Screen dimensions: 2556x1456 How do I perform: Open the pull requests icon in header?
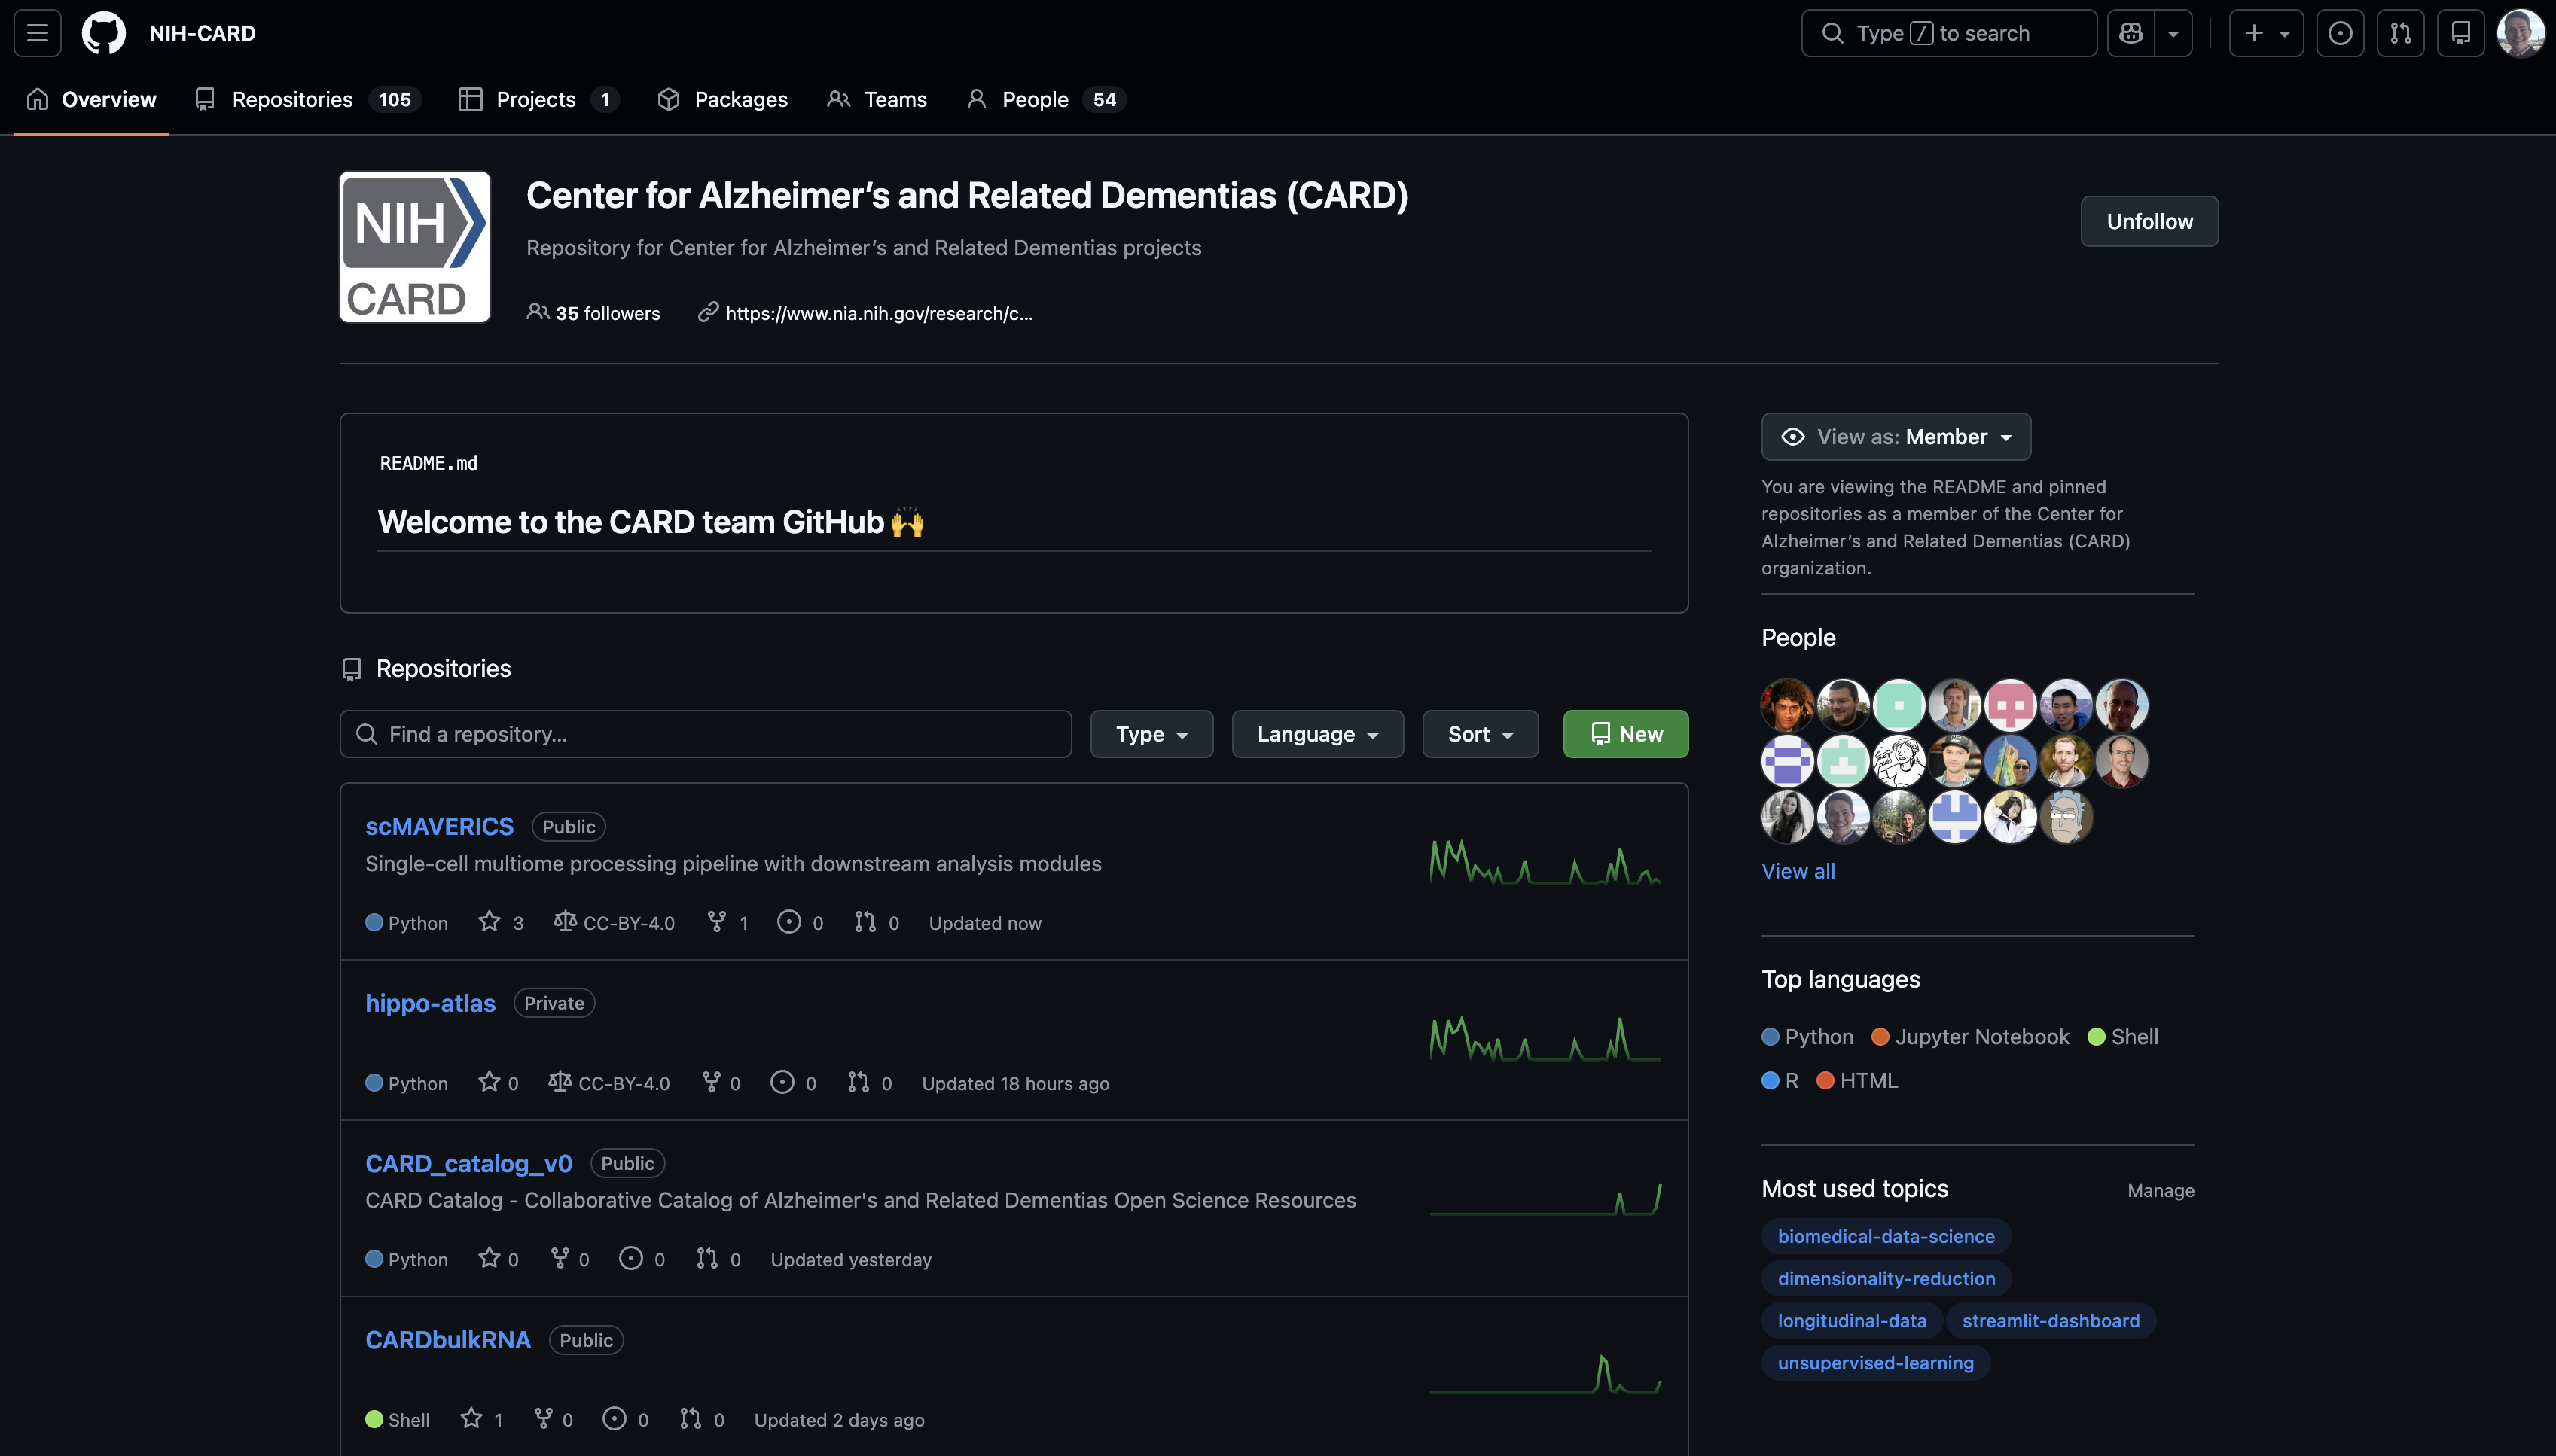coord(2400,33)
